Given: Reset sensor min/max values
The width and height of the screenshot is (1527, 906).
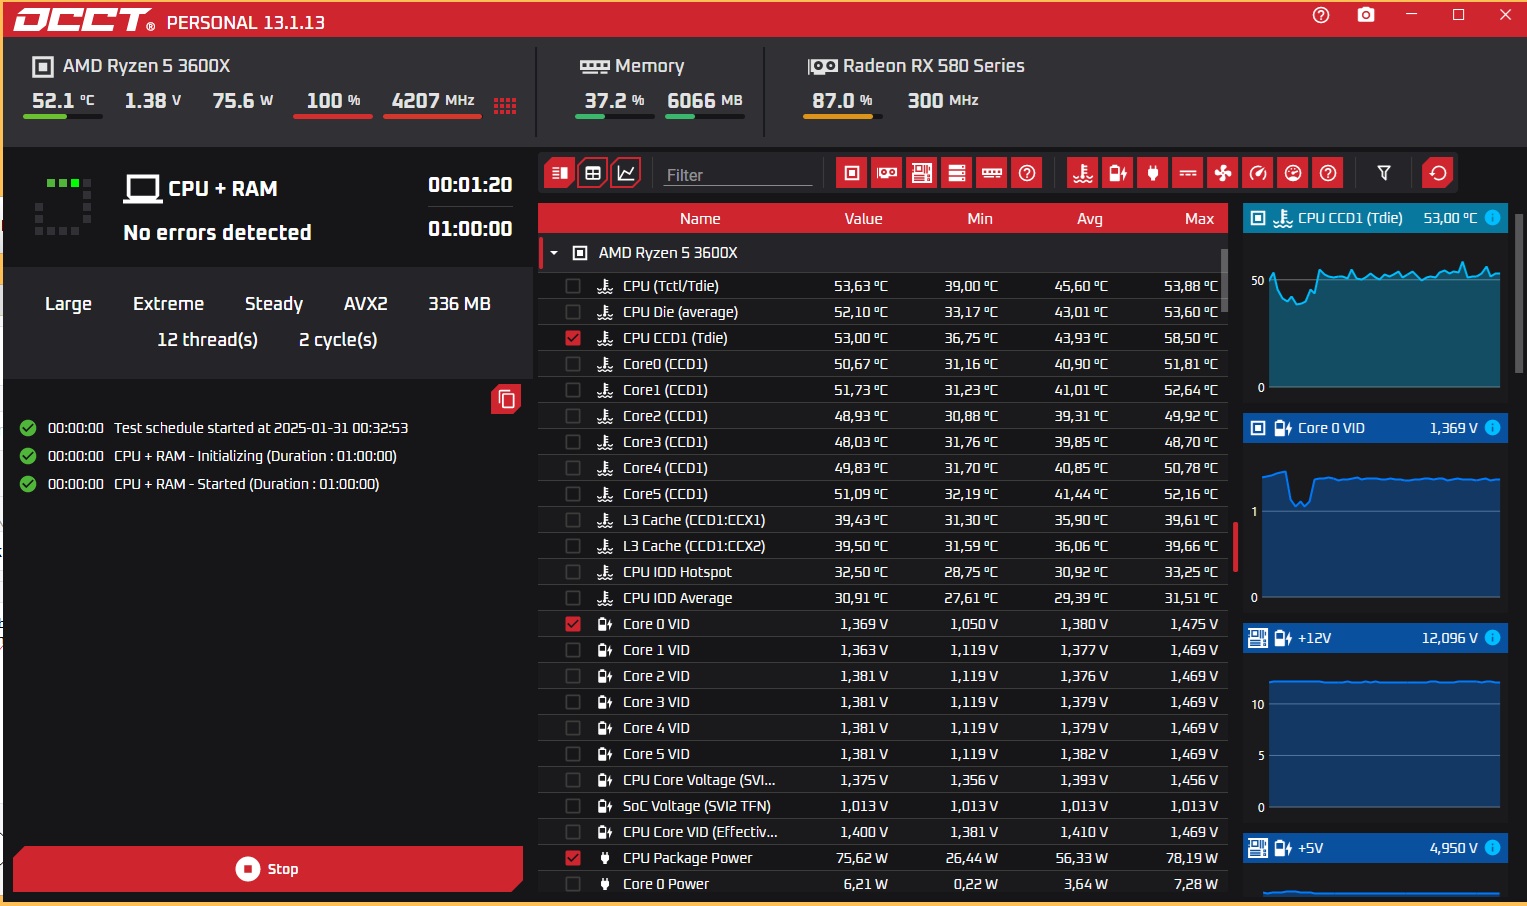Looking at the screenshot, I should point(1438,173).
